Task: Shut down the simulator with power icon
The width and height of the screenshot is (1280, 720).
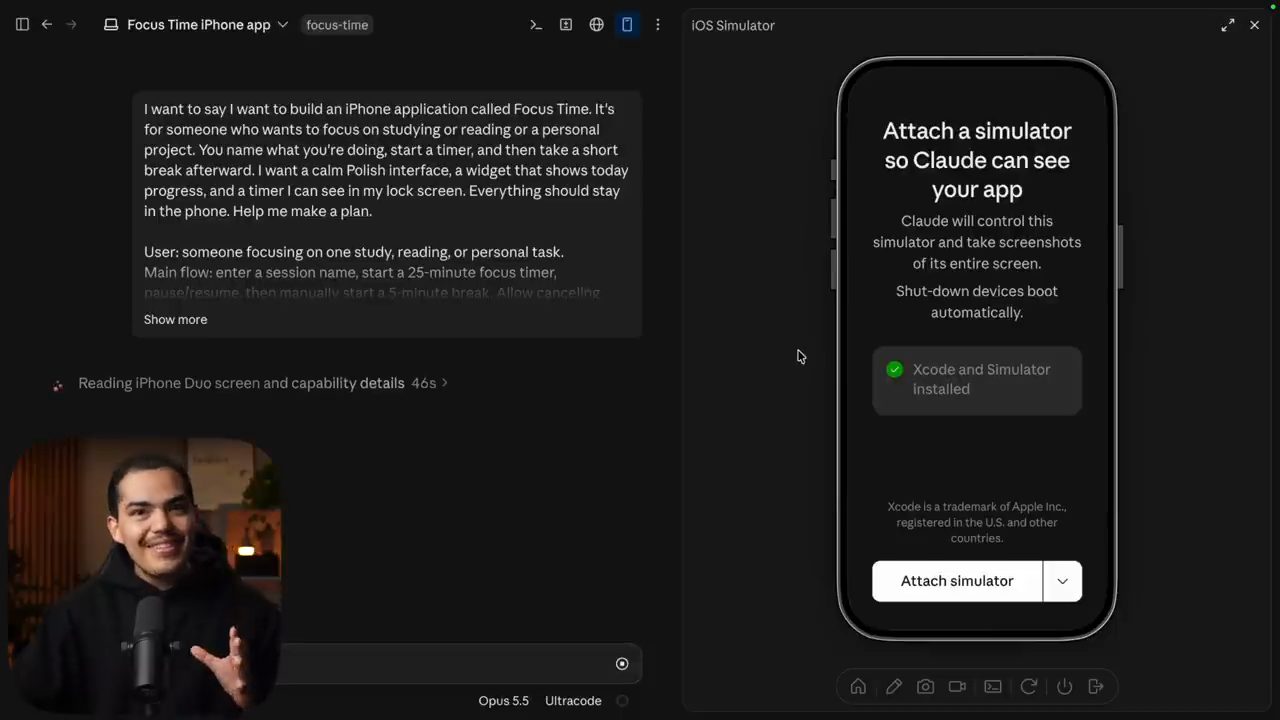Action: pos(1064,686)
